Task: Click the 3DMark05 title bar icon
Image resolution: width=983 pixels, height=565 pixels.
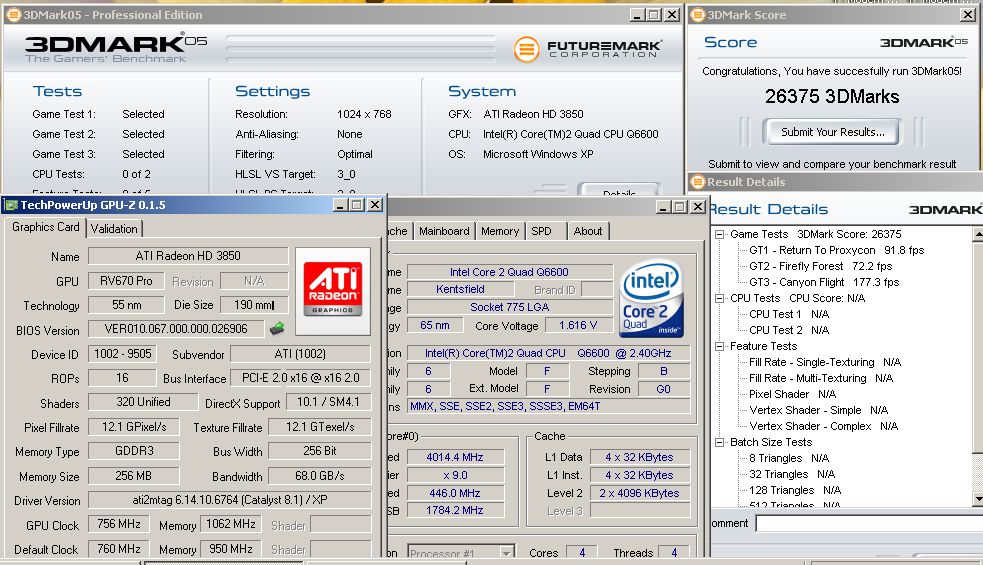Action: click(x=13, y=15)
